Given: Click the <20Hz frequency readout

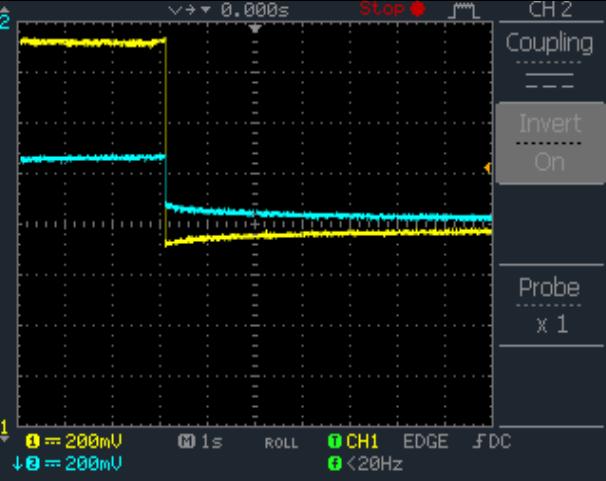Looking at the screenshot, I should [374, 463].
